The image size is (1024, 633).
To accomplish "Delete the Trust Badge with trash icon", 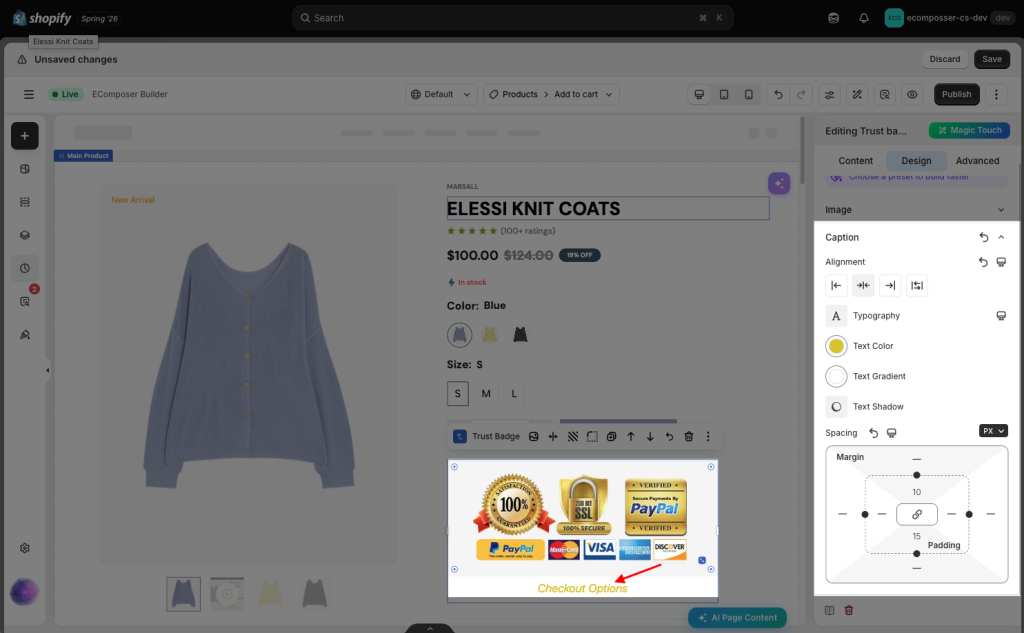I will (x=688, y=436).
